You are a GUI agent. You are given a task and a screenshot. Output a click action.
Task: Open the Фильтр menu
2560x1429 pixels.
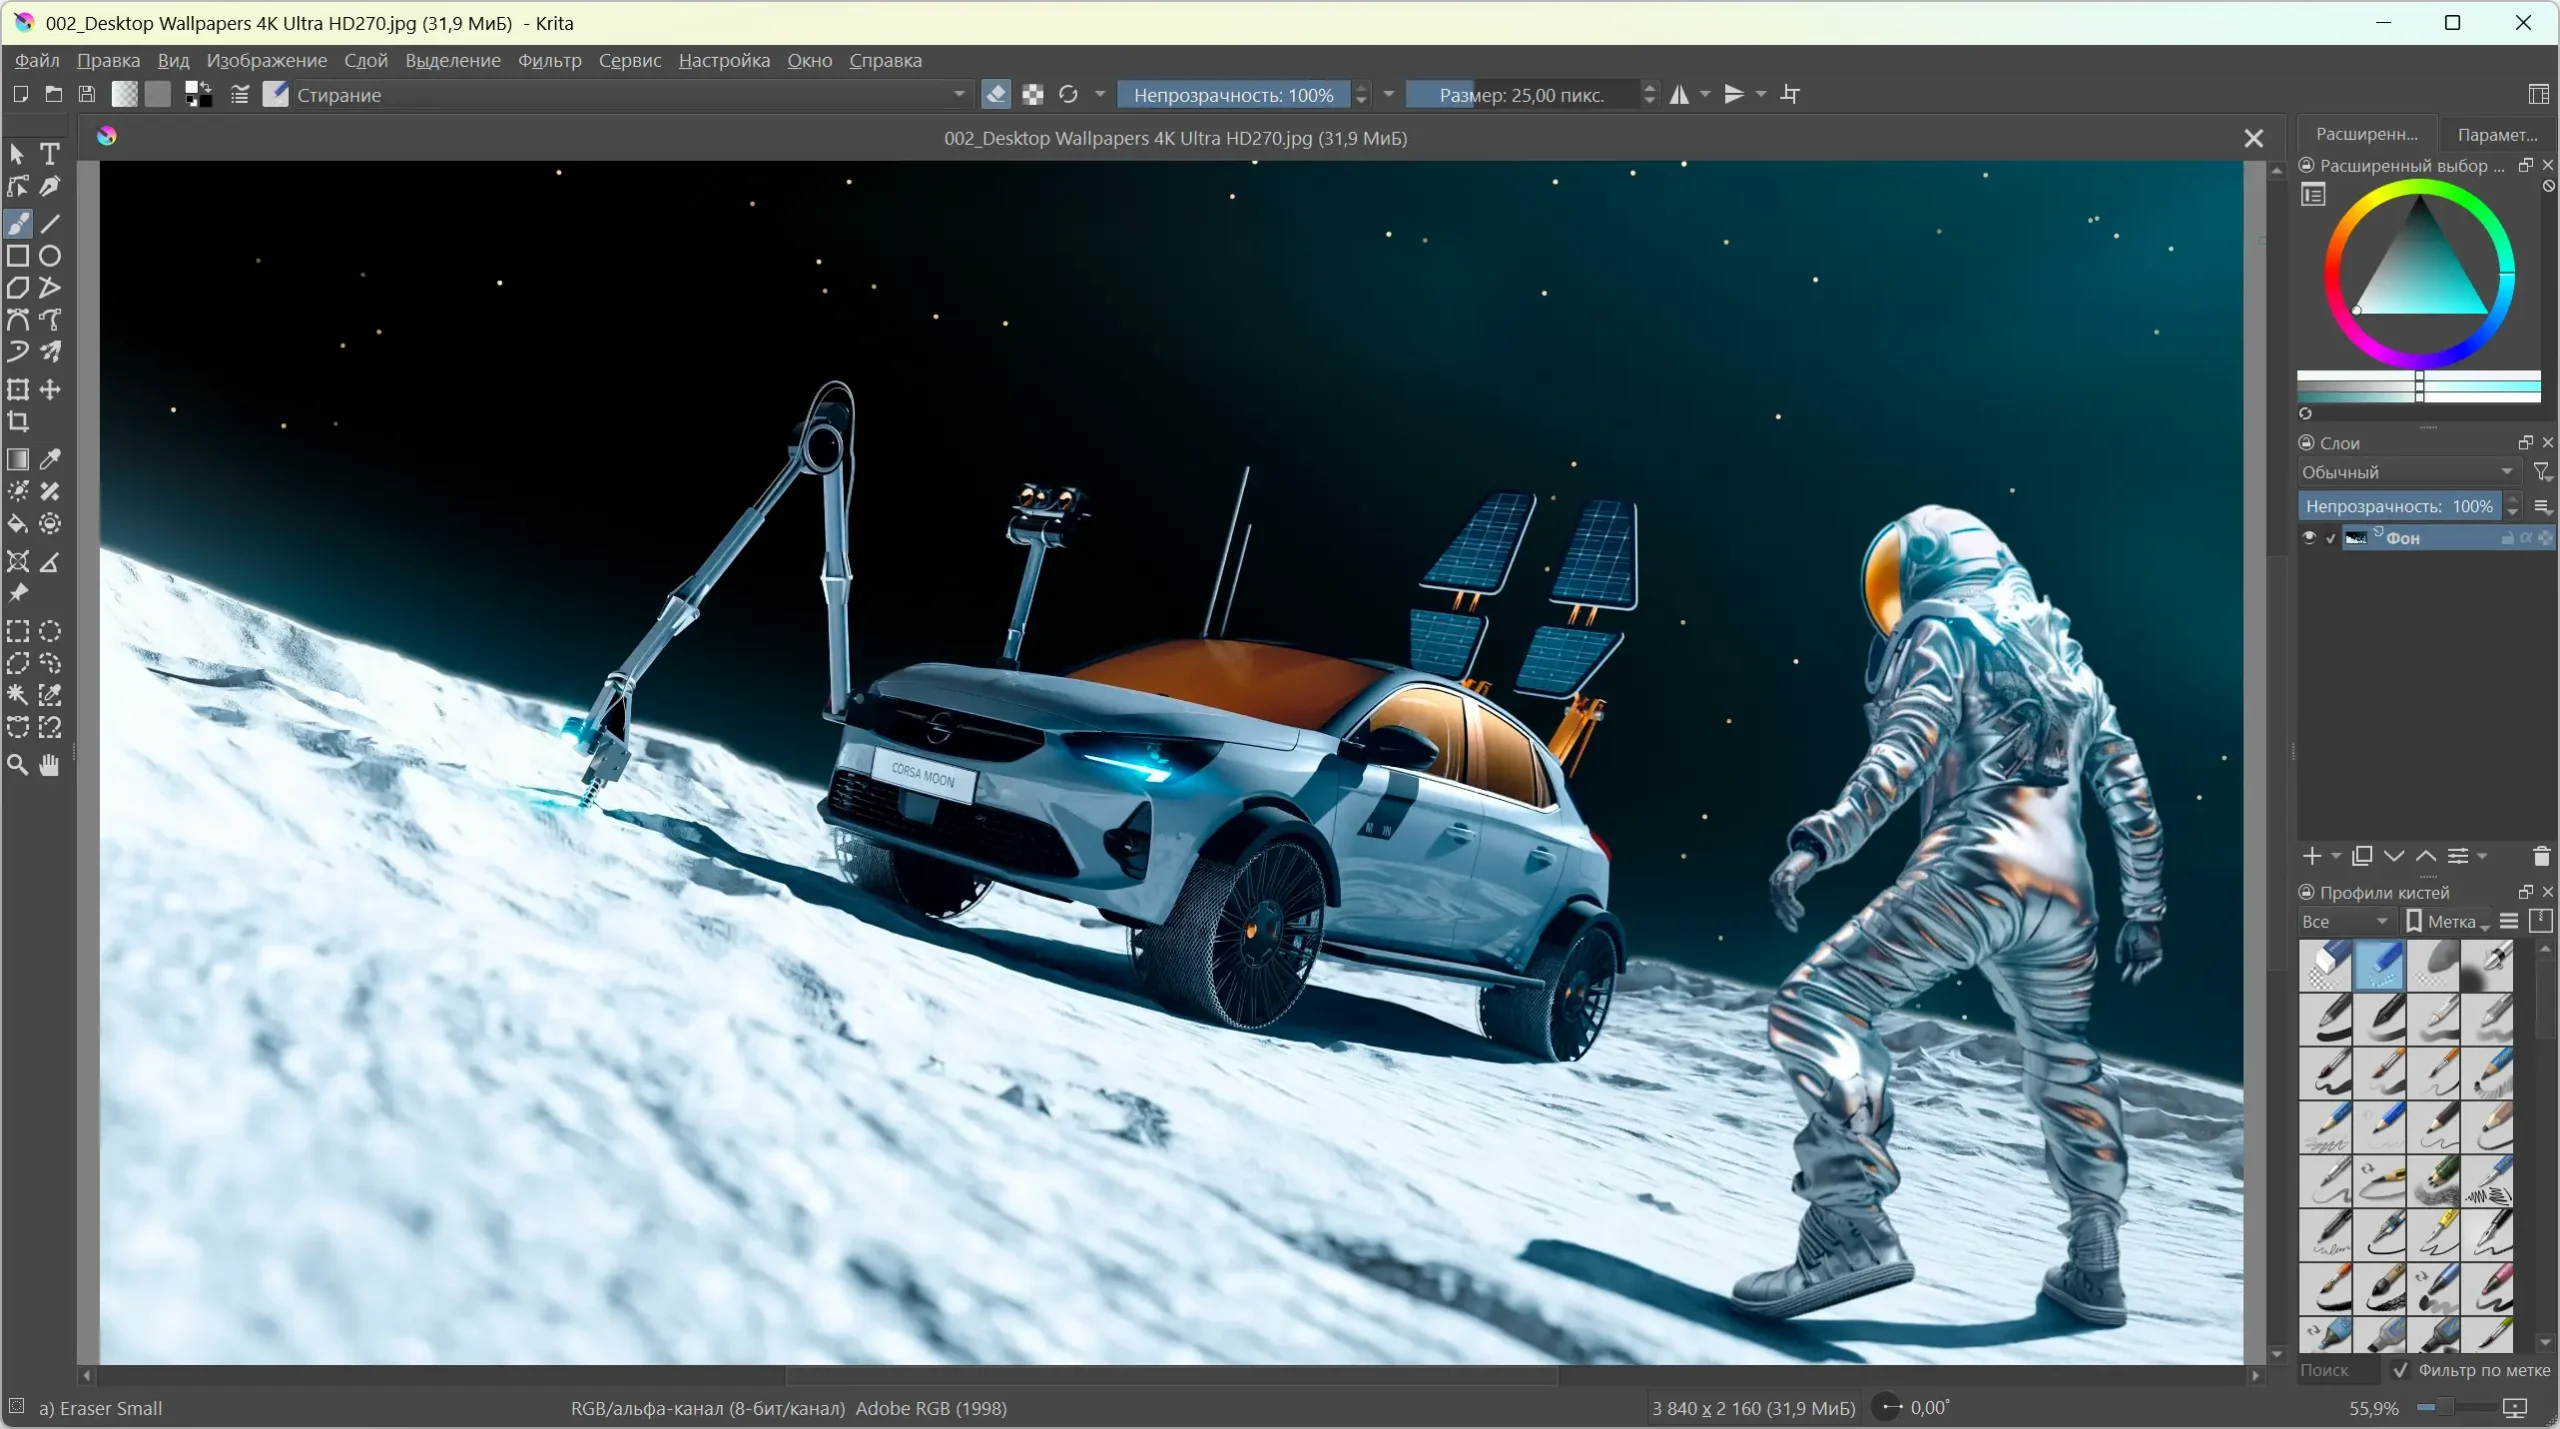549,61
